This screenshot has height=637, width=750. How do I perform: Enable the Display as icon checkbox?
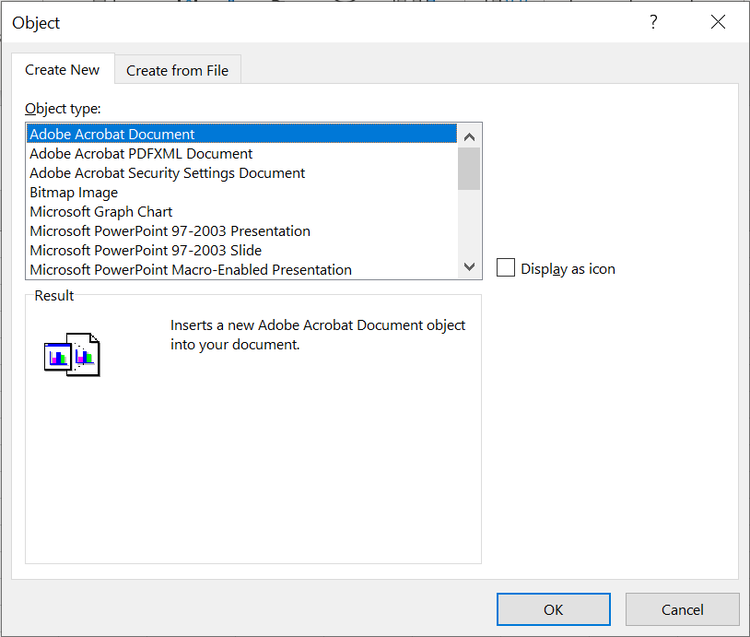(506, 268)
